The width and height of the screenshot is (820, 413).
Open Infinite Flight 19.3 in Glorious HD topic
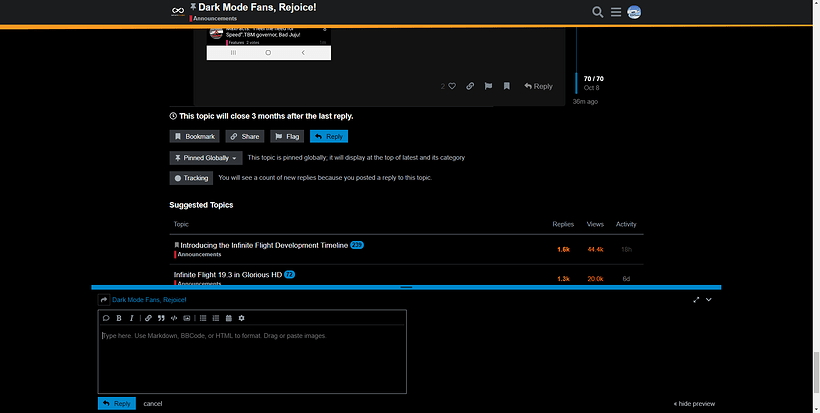coord(228,274)
